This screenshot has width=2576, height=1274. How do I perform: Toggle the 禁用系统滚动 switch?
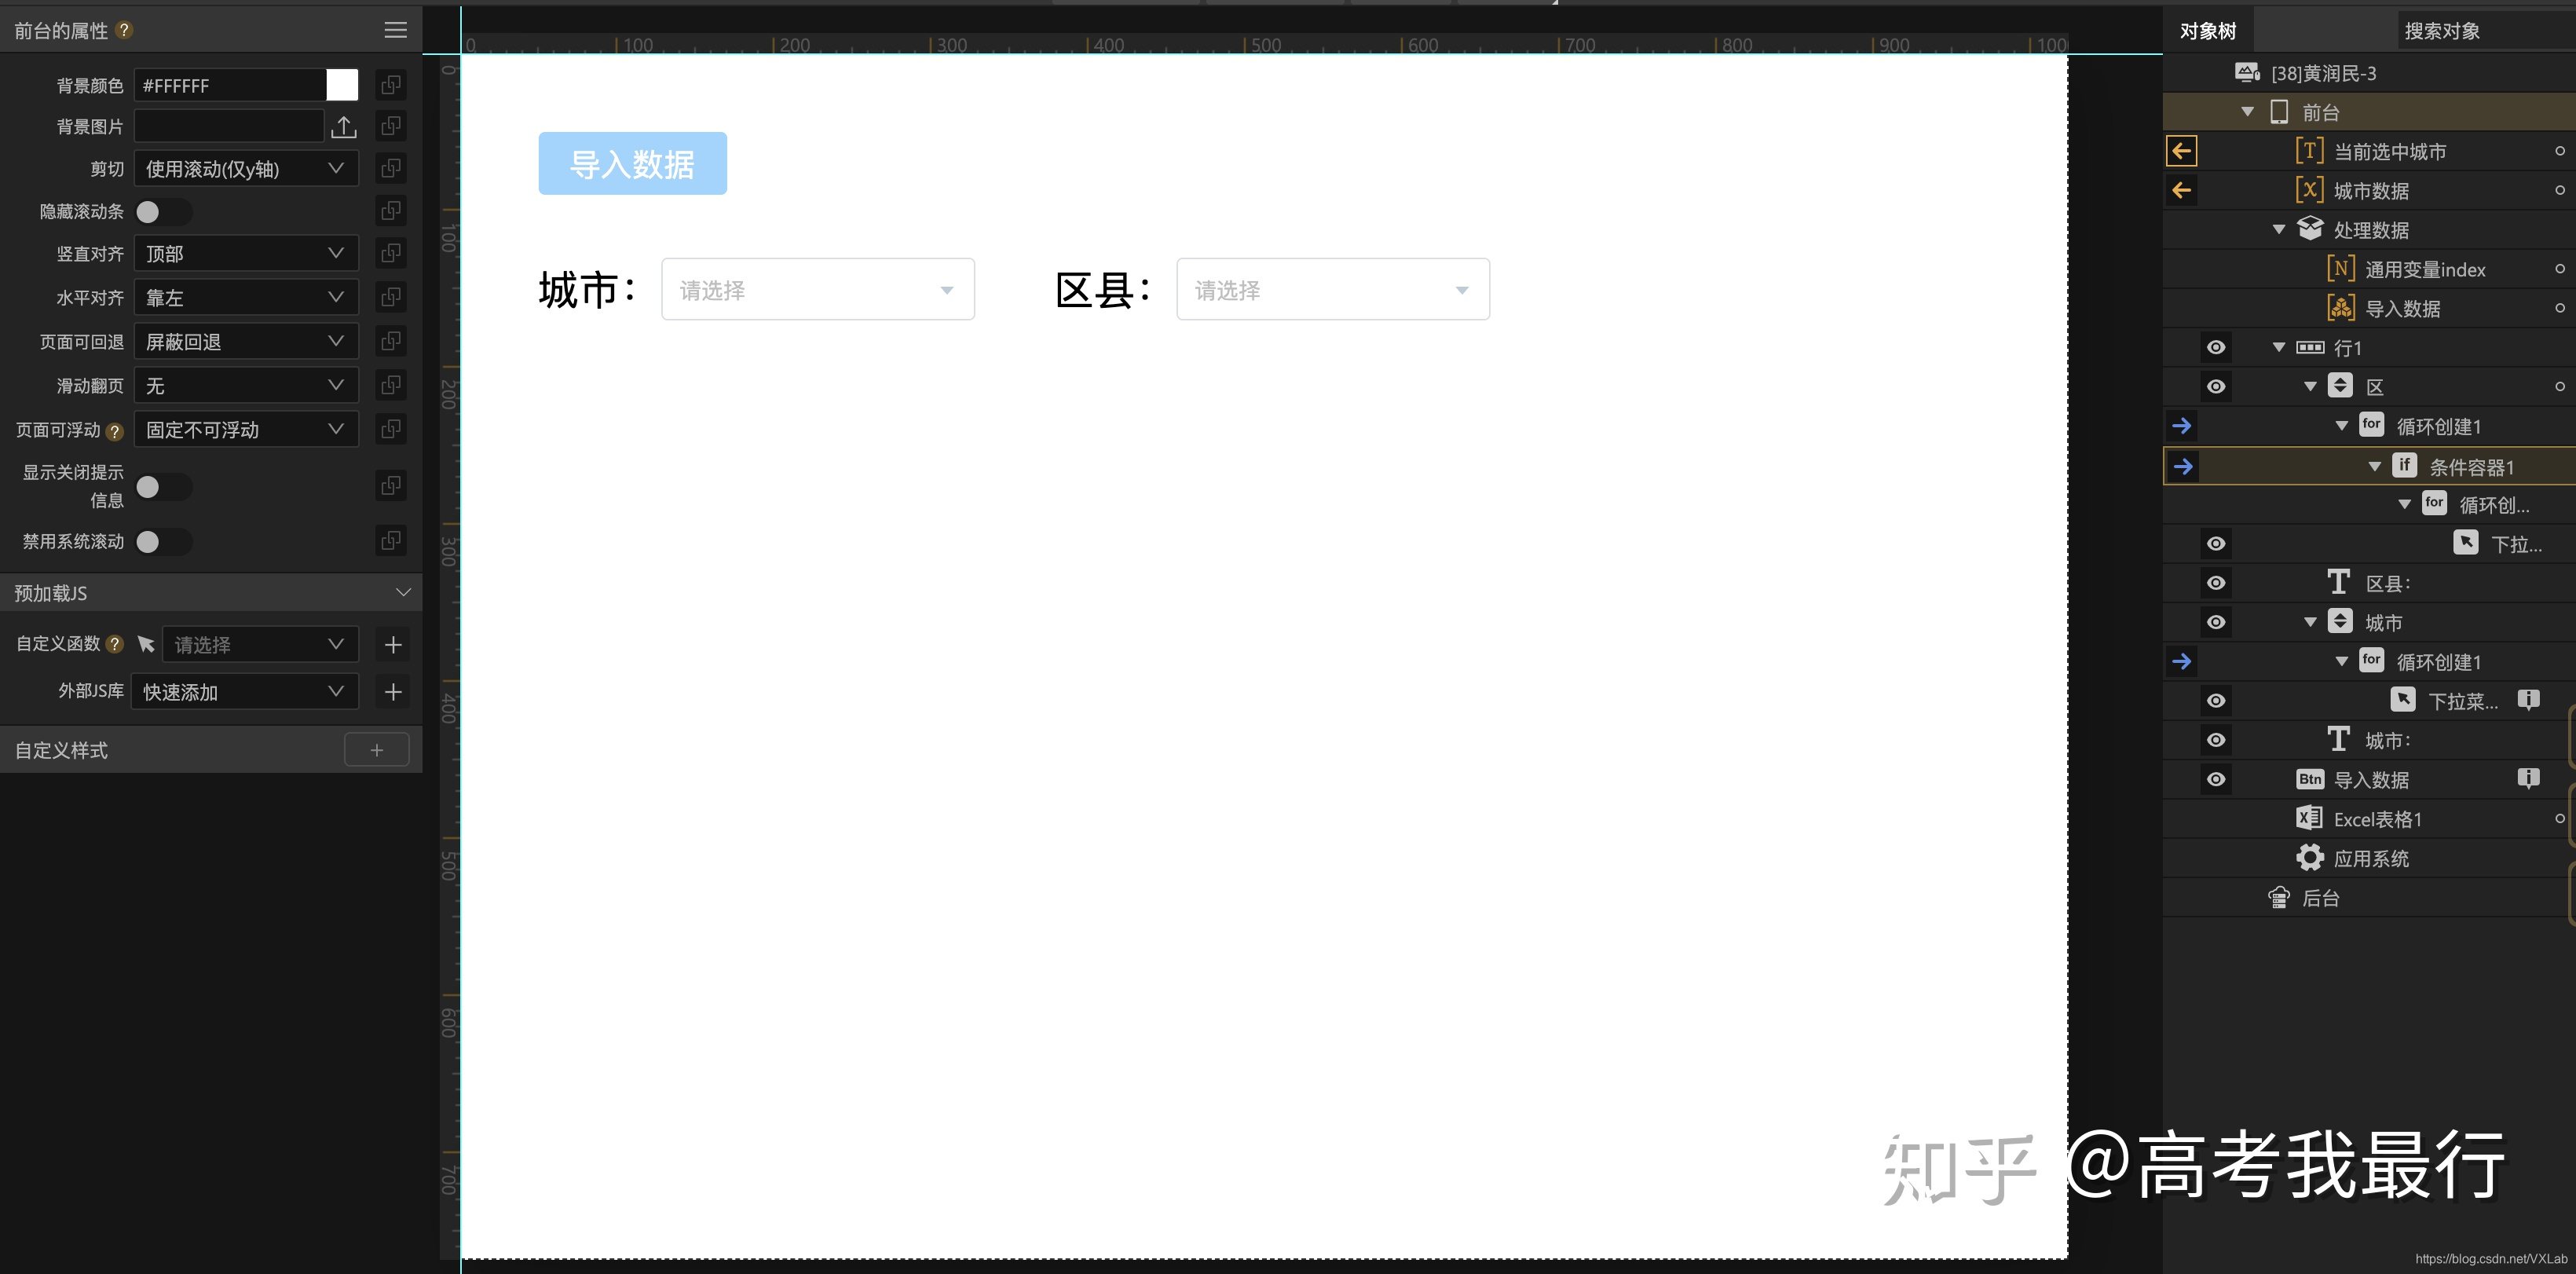pos(162,541)
